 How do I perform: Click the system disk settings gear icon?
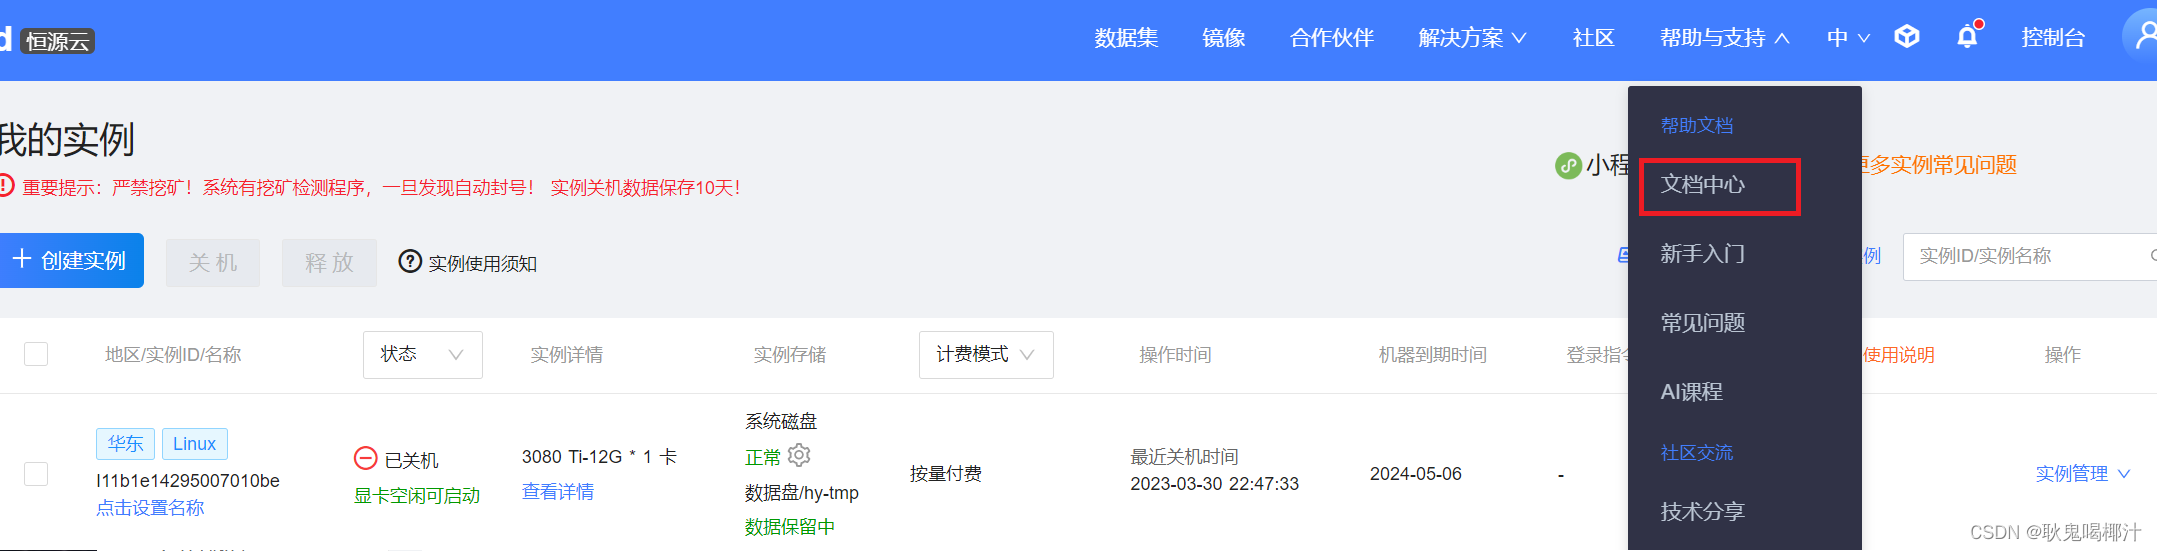[x=799, y=456]
